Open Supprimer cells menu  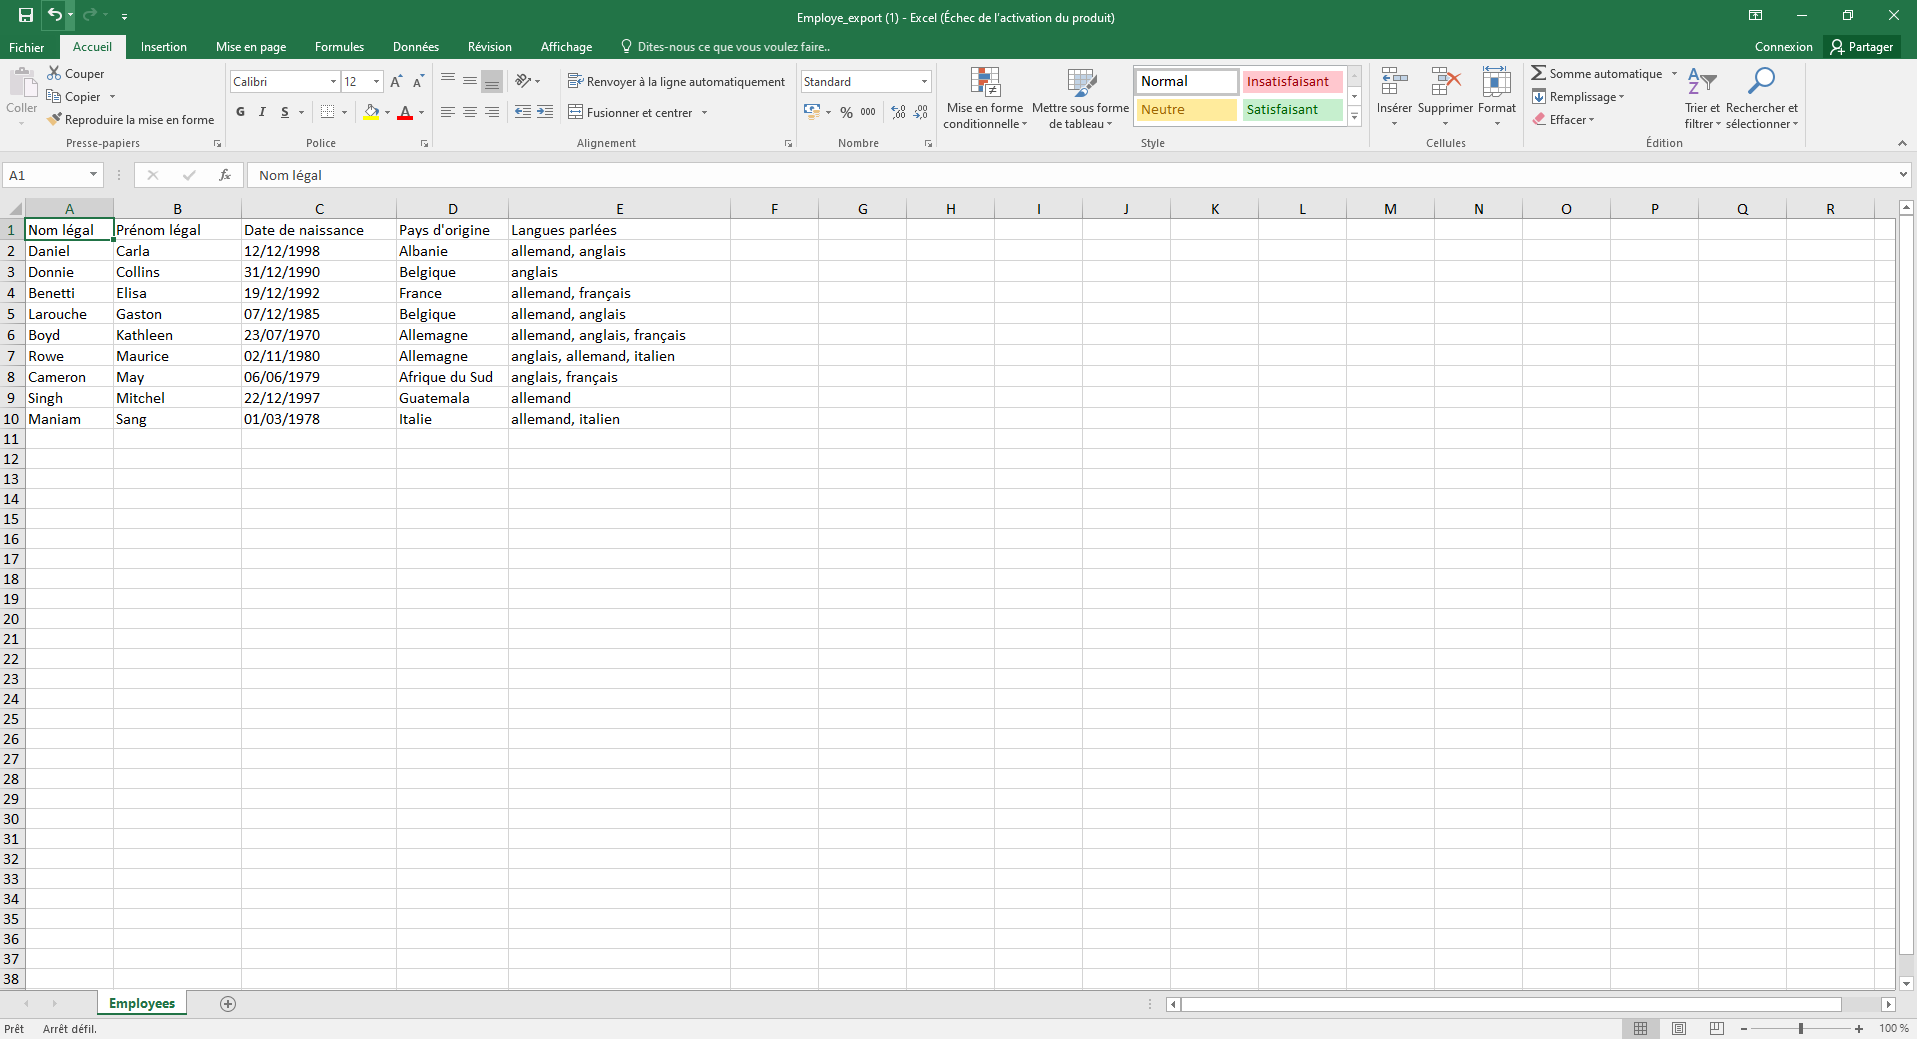1445,97
